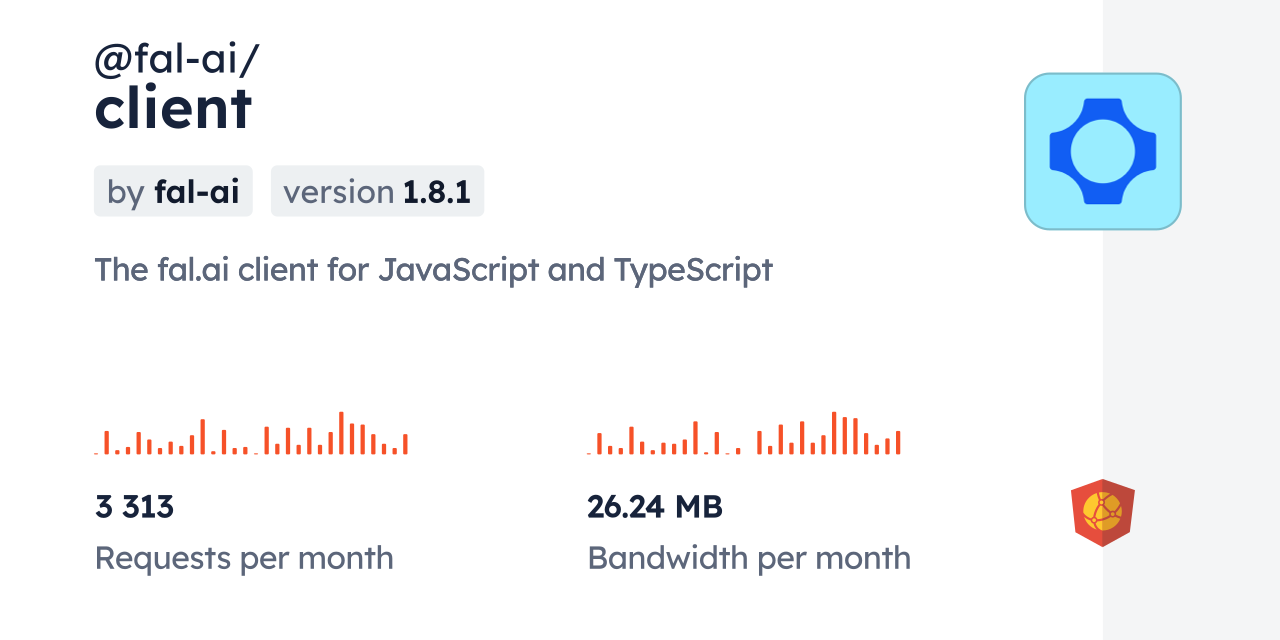
Task: Select the "client" package name heading
Action: (173, 108)
